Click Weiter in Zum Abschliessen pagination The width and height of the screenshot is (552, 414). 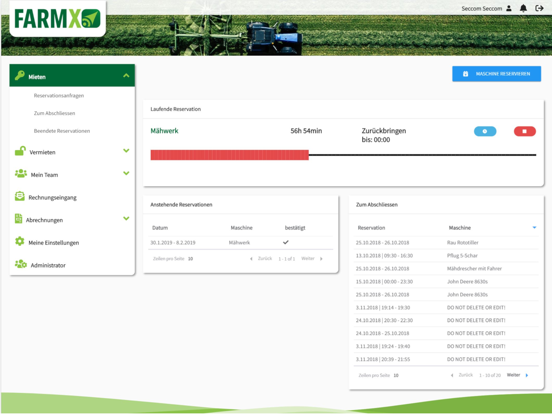click(513, 375)
